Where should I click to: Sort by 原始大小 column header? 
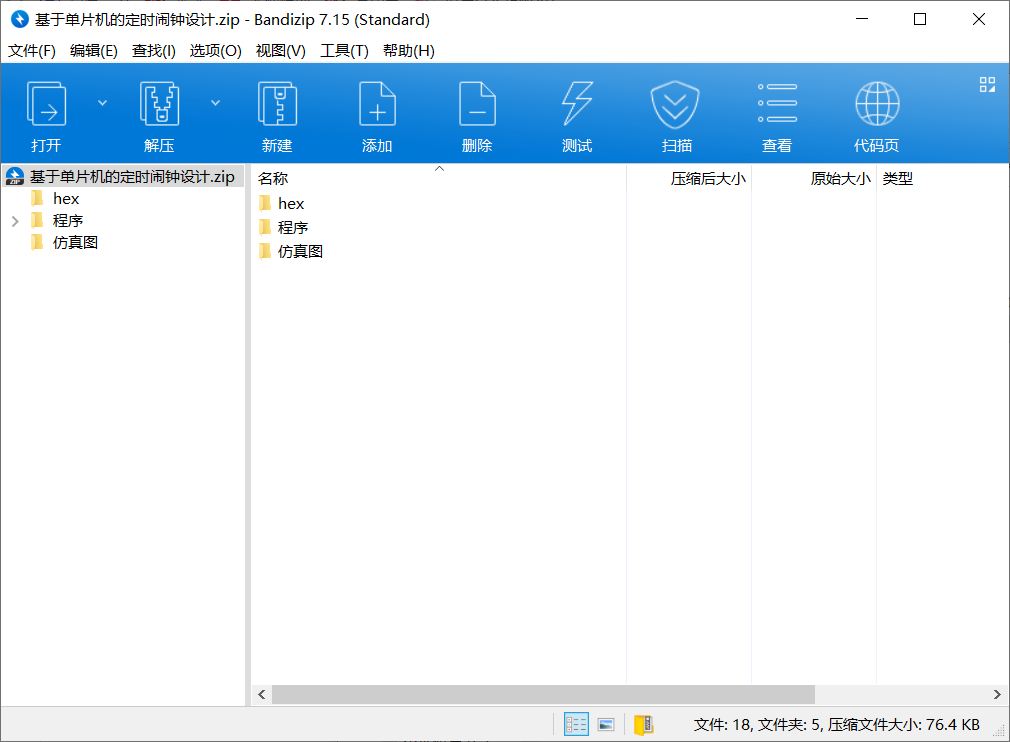click(814, 178)
